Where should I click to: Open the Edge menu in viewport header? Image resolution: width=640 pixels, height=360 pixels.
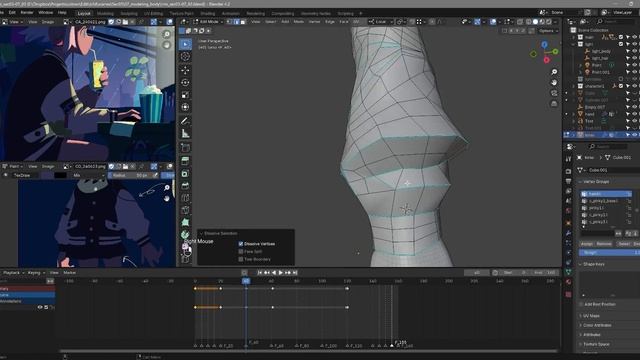pos(330,22)
